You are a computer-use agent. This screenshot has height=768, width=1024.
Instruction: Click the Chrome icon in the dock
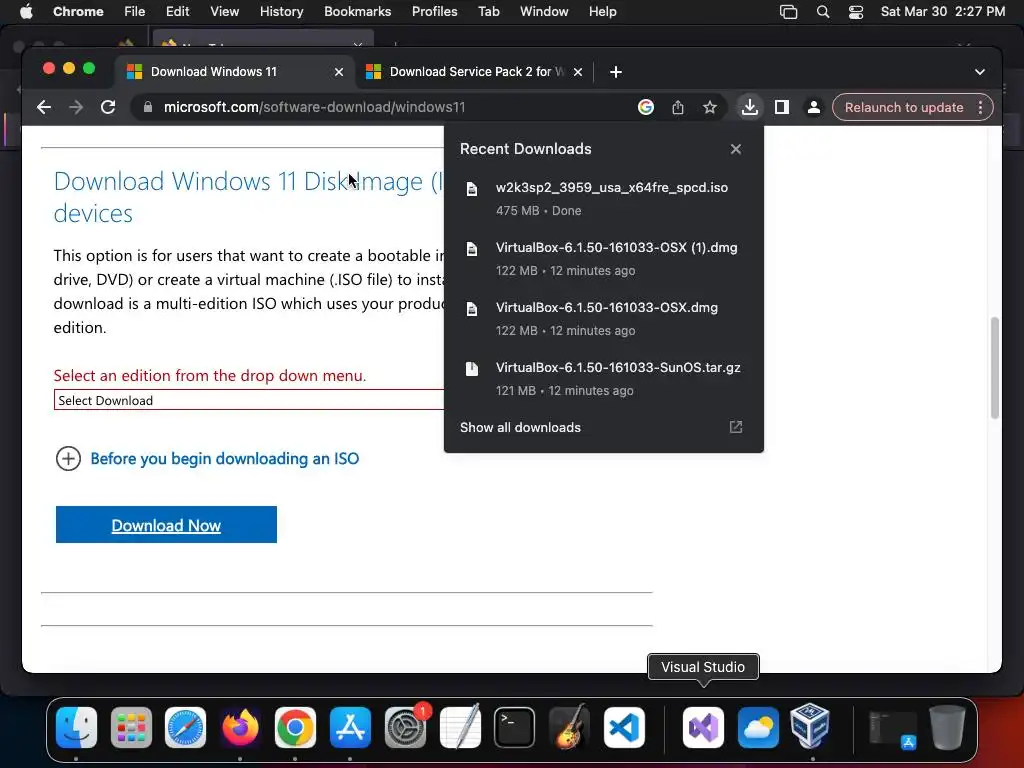pyautogui.click(x=295, y=727)
